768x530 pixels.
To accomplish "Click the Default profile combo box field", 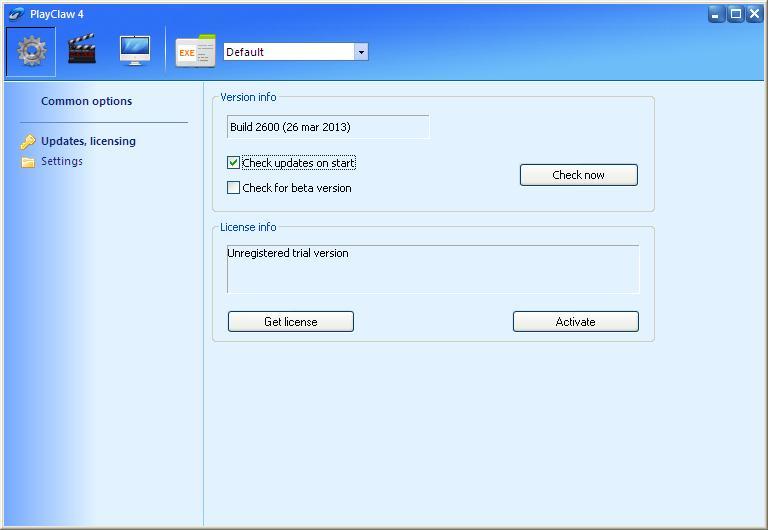I will tap(296, 52).
